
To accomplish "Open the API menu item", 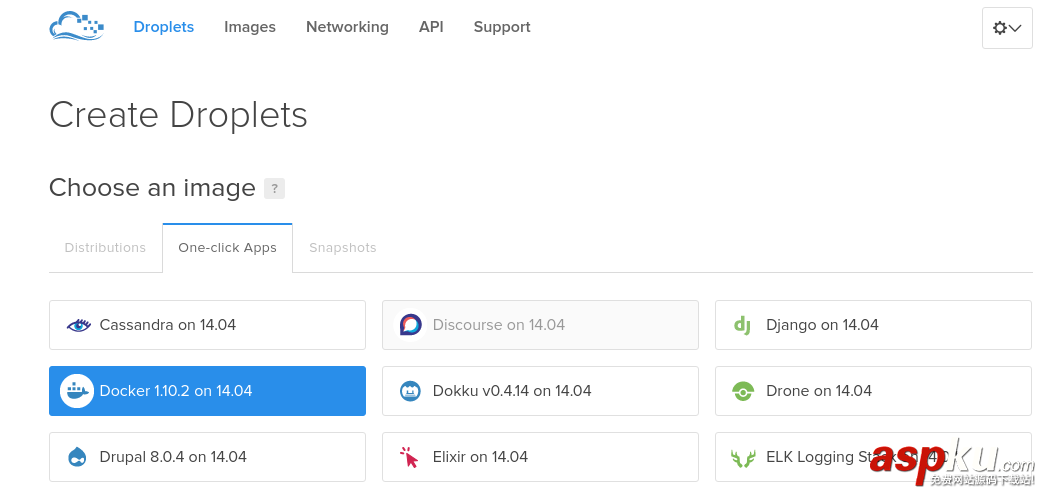I will (x=431, y=27).
